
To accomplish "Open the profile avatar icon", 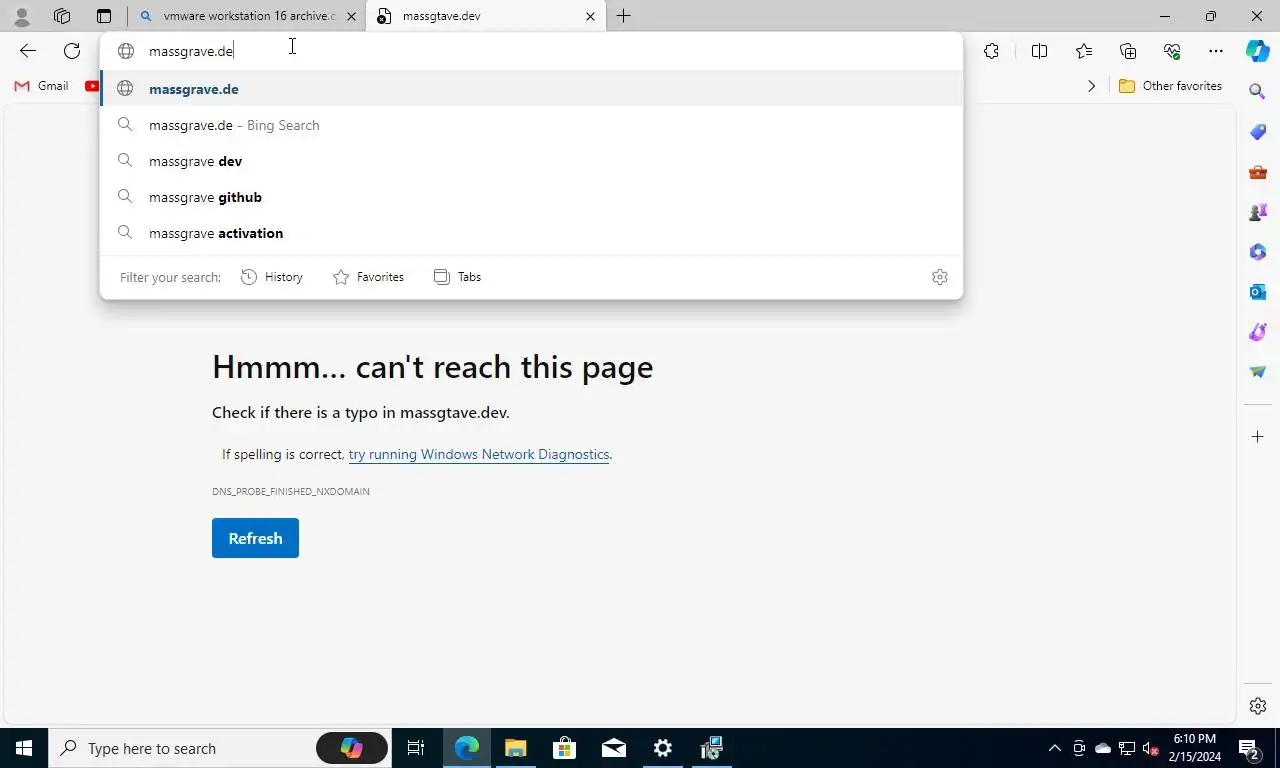I will click(x=22, y=16).
